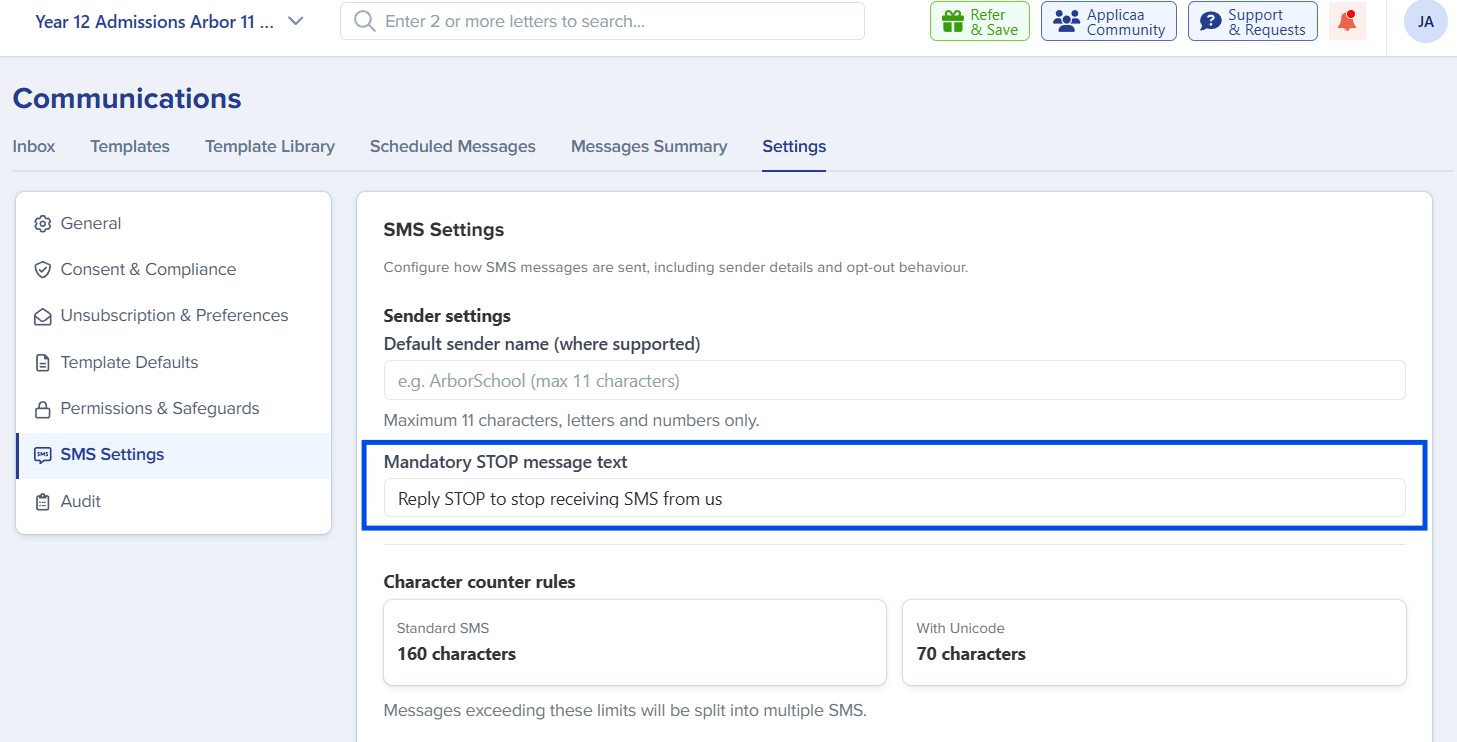This screenshot has height=742, width=1457.
Task: Click the Permissions & Safeguards lock icon
Action: 42,409
